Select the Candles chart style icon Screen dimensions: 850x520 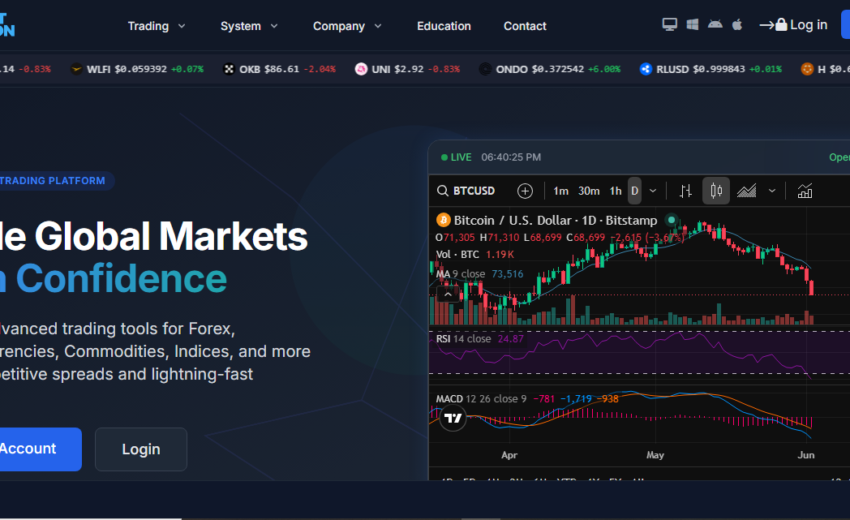tap(716, 191)
